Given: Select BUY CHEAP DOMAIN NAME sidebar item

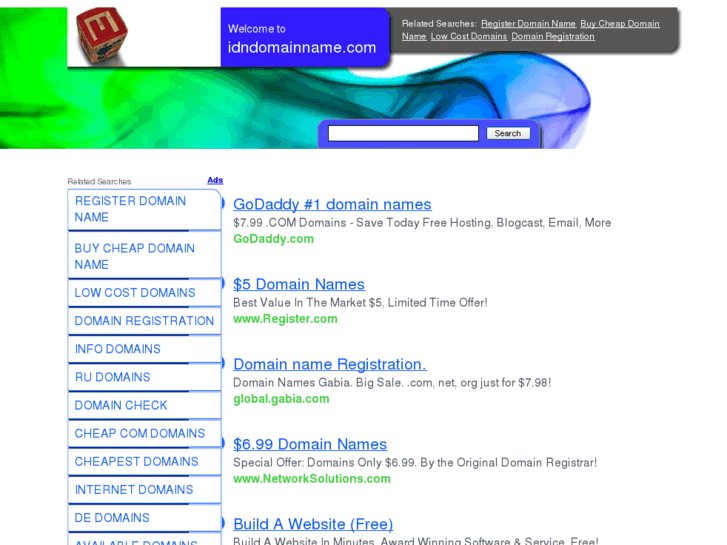Looking at the screenshot, I should [144, 256].
